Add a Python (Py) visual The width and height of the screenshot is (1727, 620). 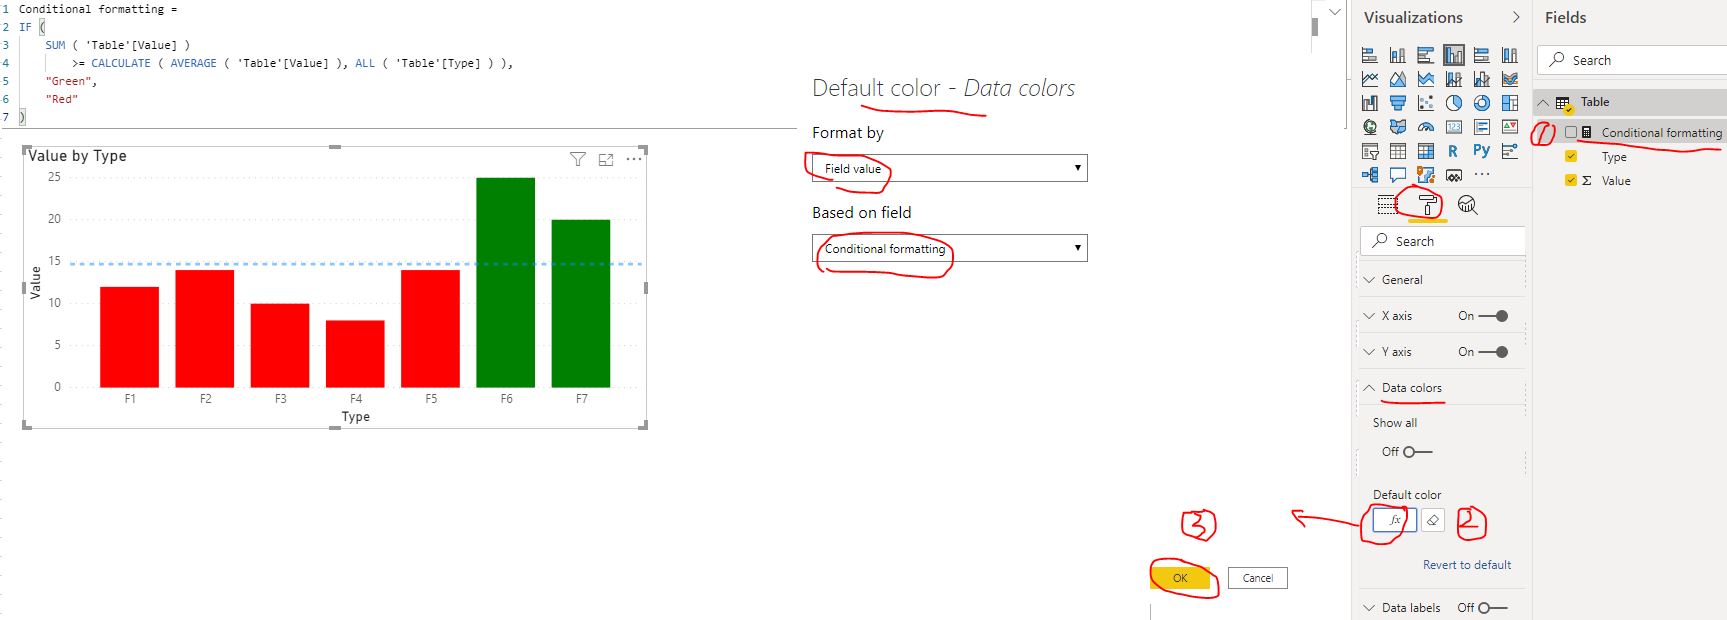[x=1481, y=151]
